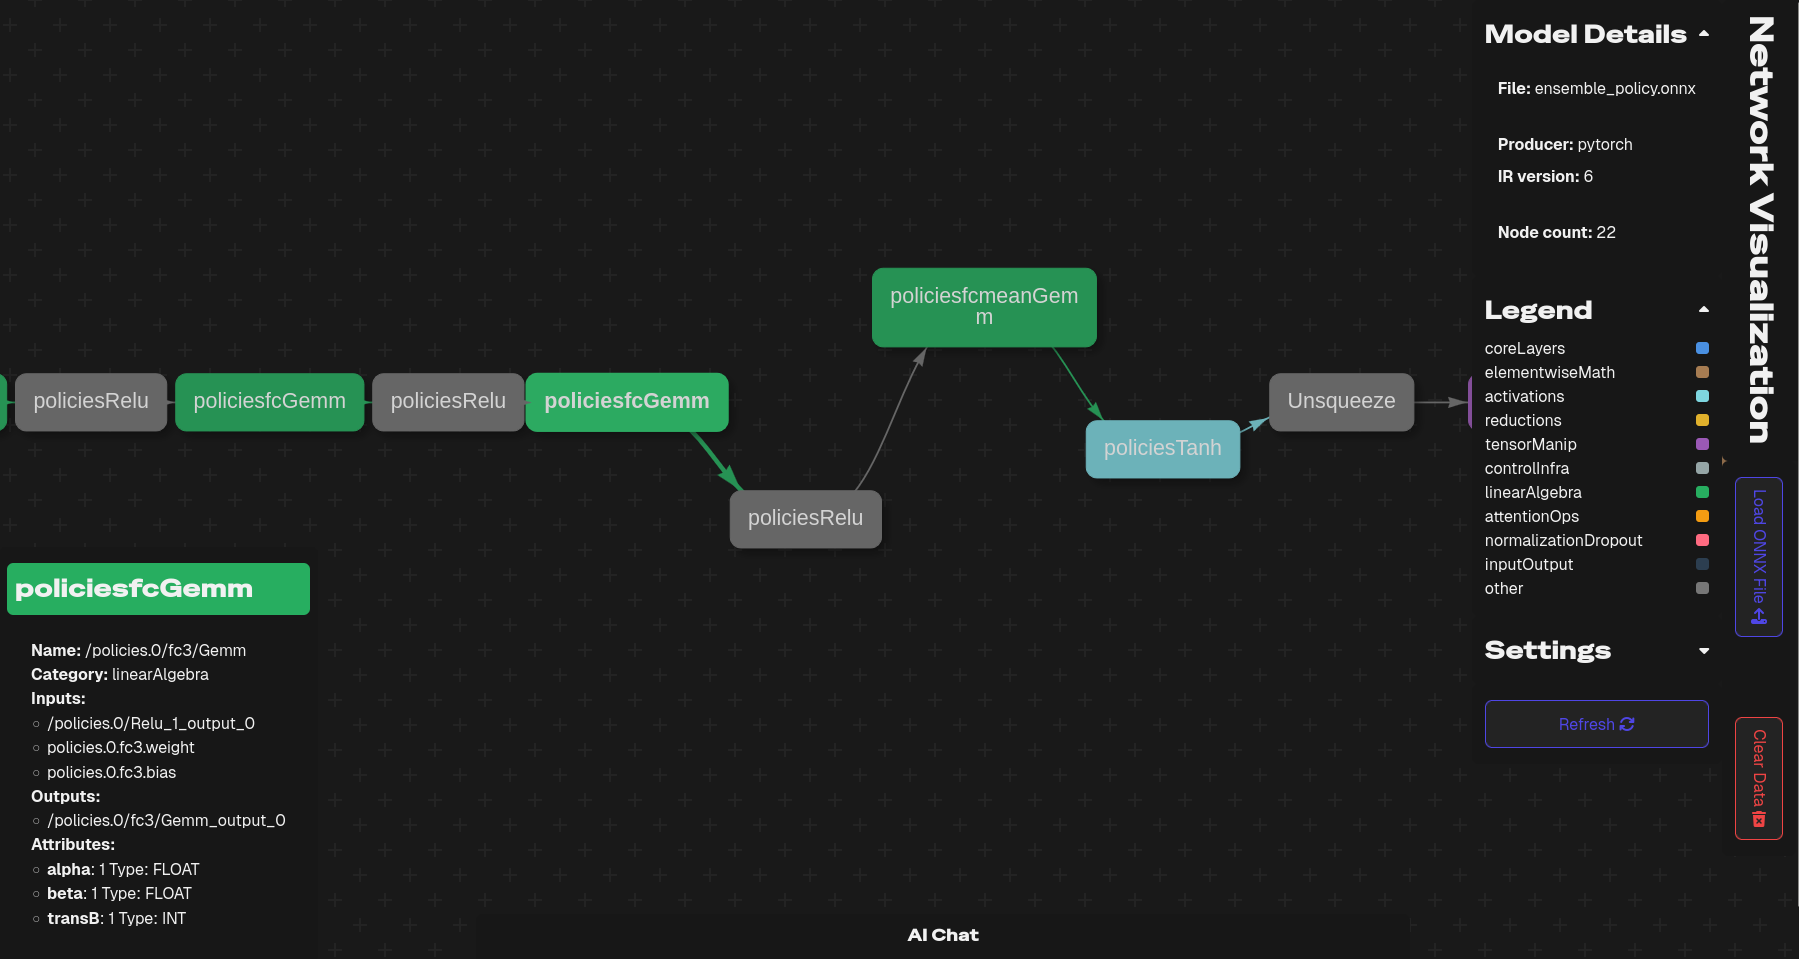Click the controlInfra grey-blue legend swatch

coord(1702,468)
